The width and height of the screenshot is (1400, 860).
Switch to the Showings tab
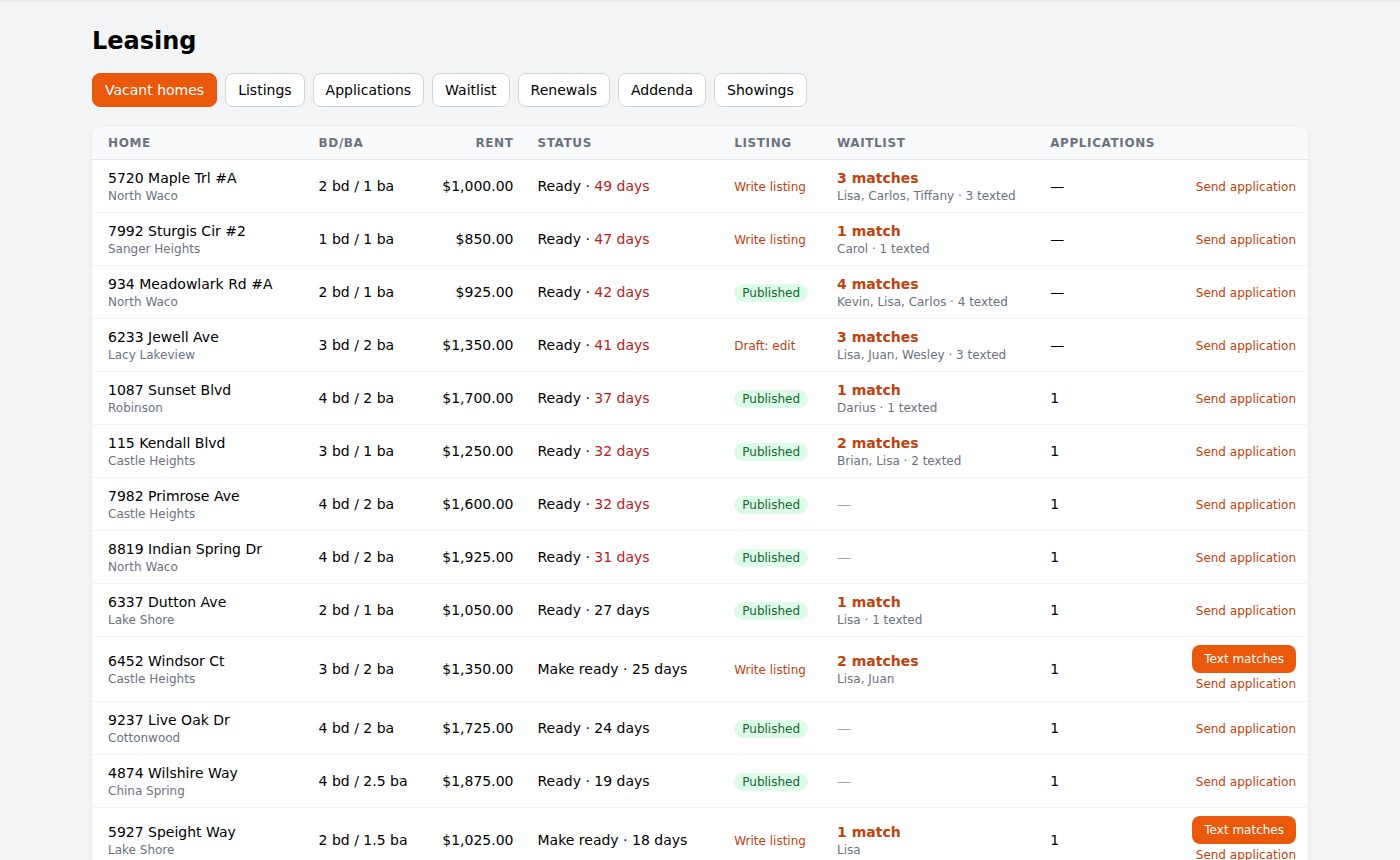click(760, 90)
